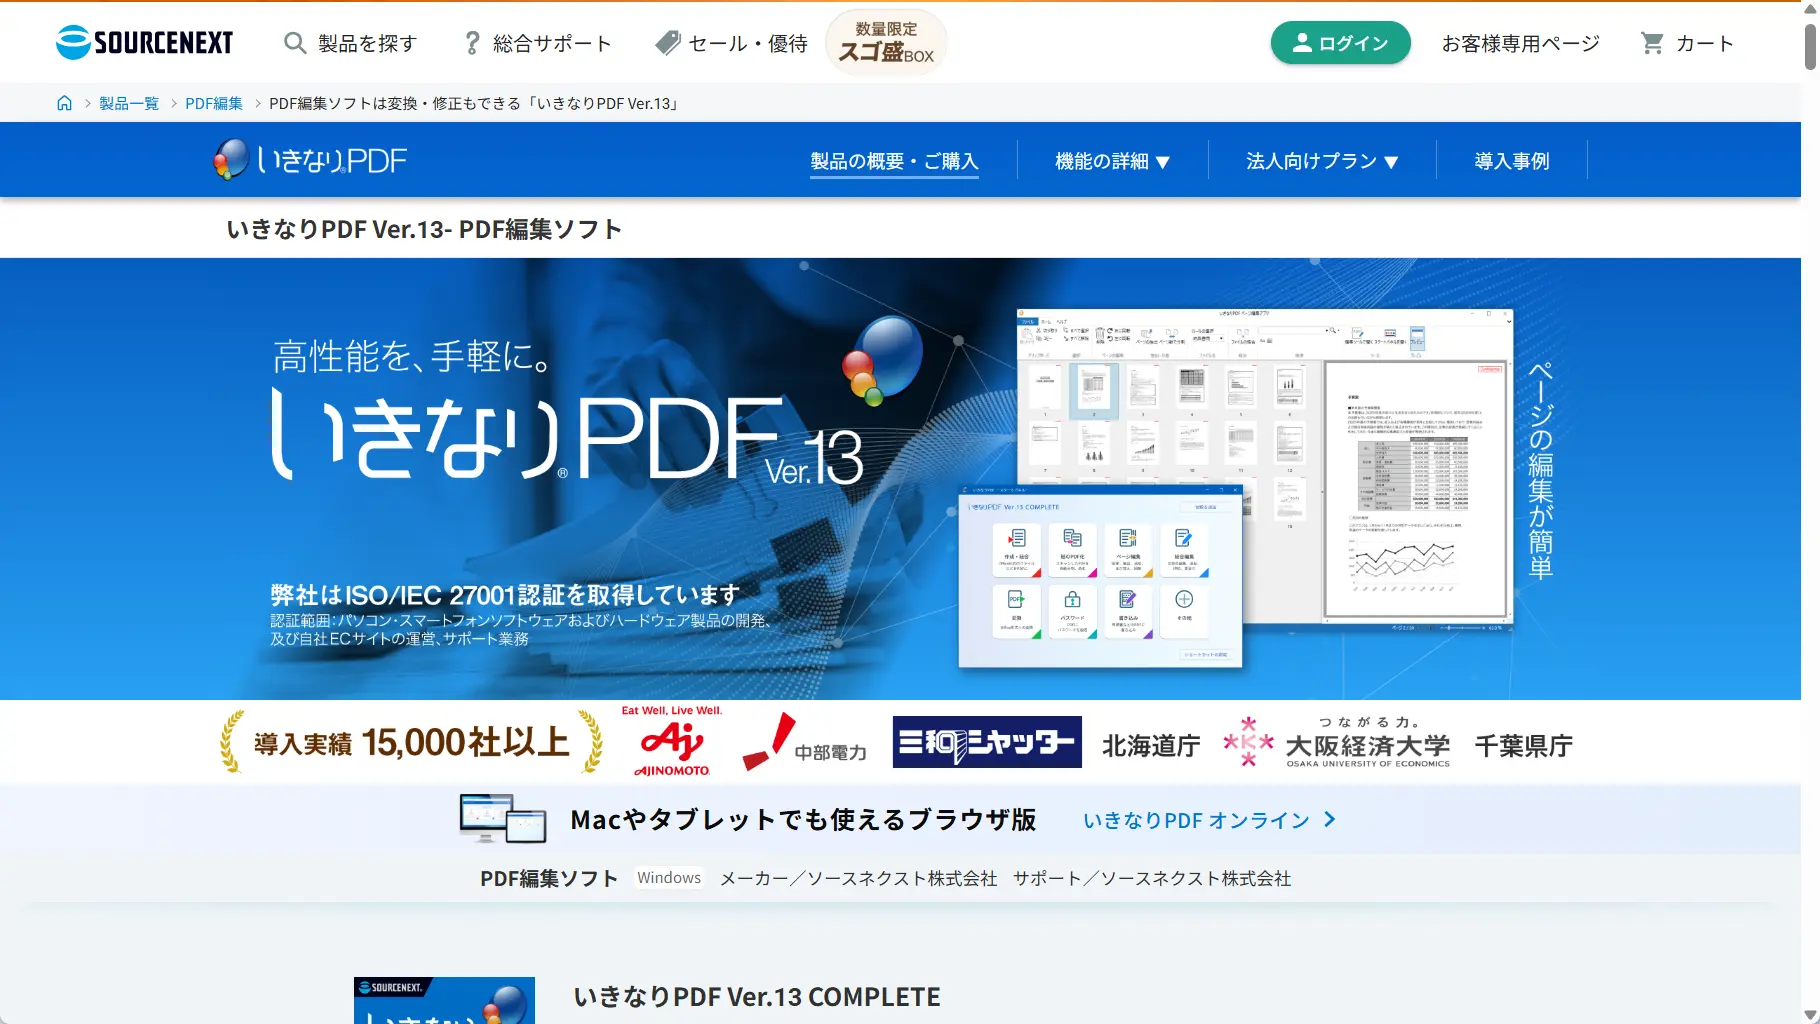Screen dimensions: 1820x1024
Task: Click chevron next to いきなりPDF オンライン
Action: (x=1329, y=820)
